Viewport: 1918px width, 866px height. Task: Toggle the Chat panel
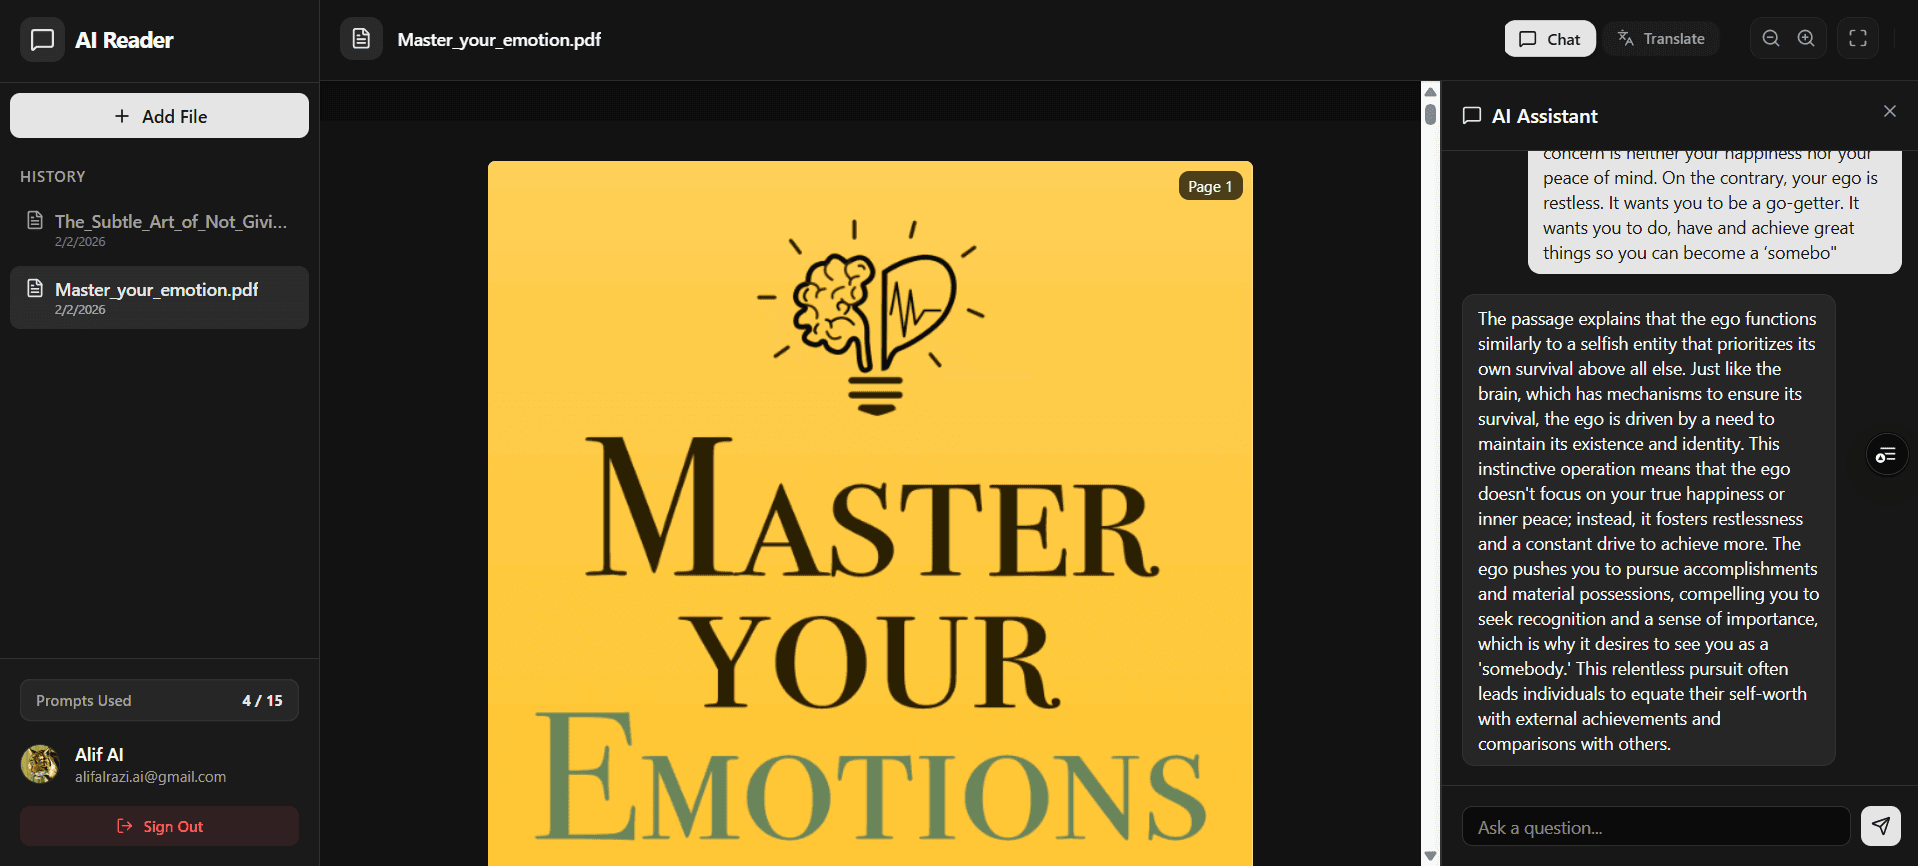coord(1549,39)
